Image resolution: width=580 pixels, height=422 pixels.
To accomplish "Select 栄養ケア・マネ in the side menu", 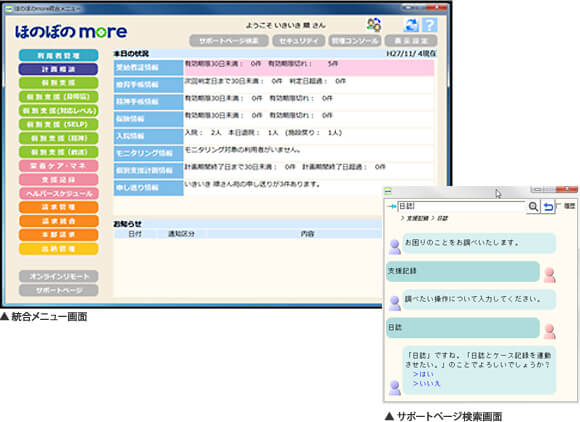I will point(58,166).
